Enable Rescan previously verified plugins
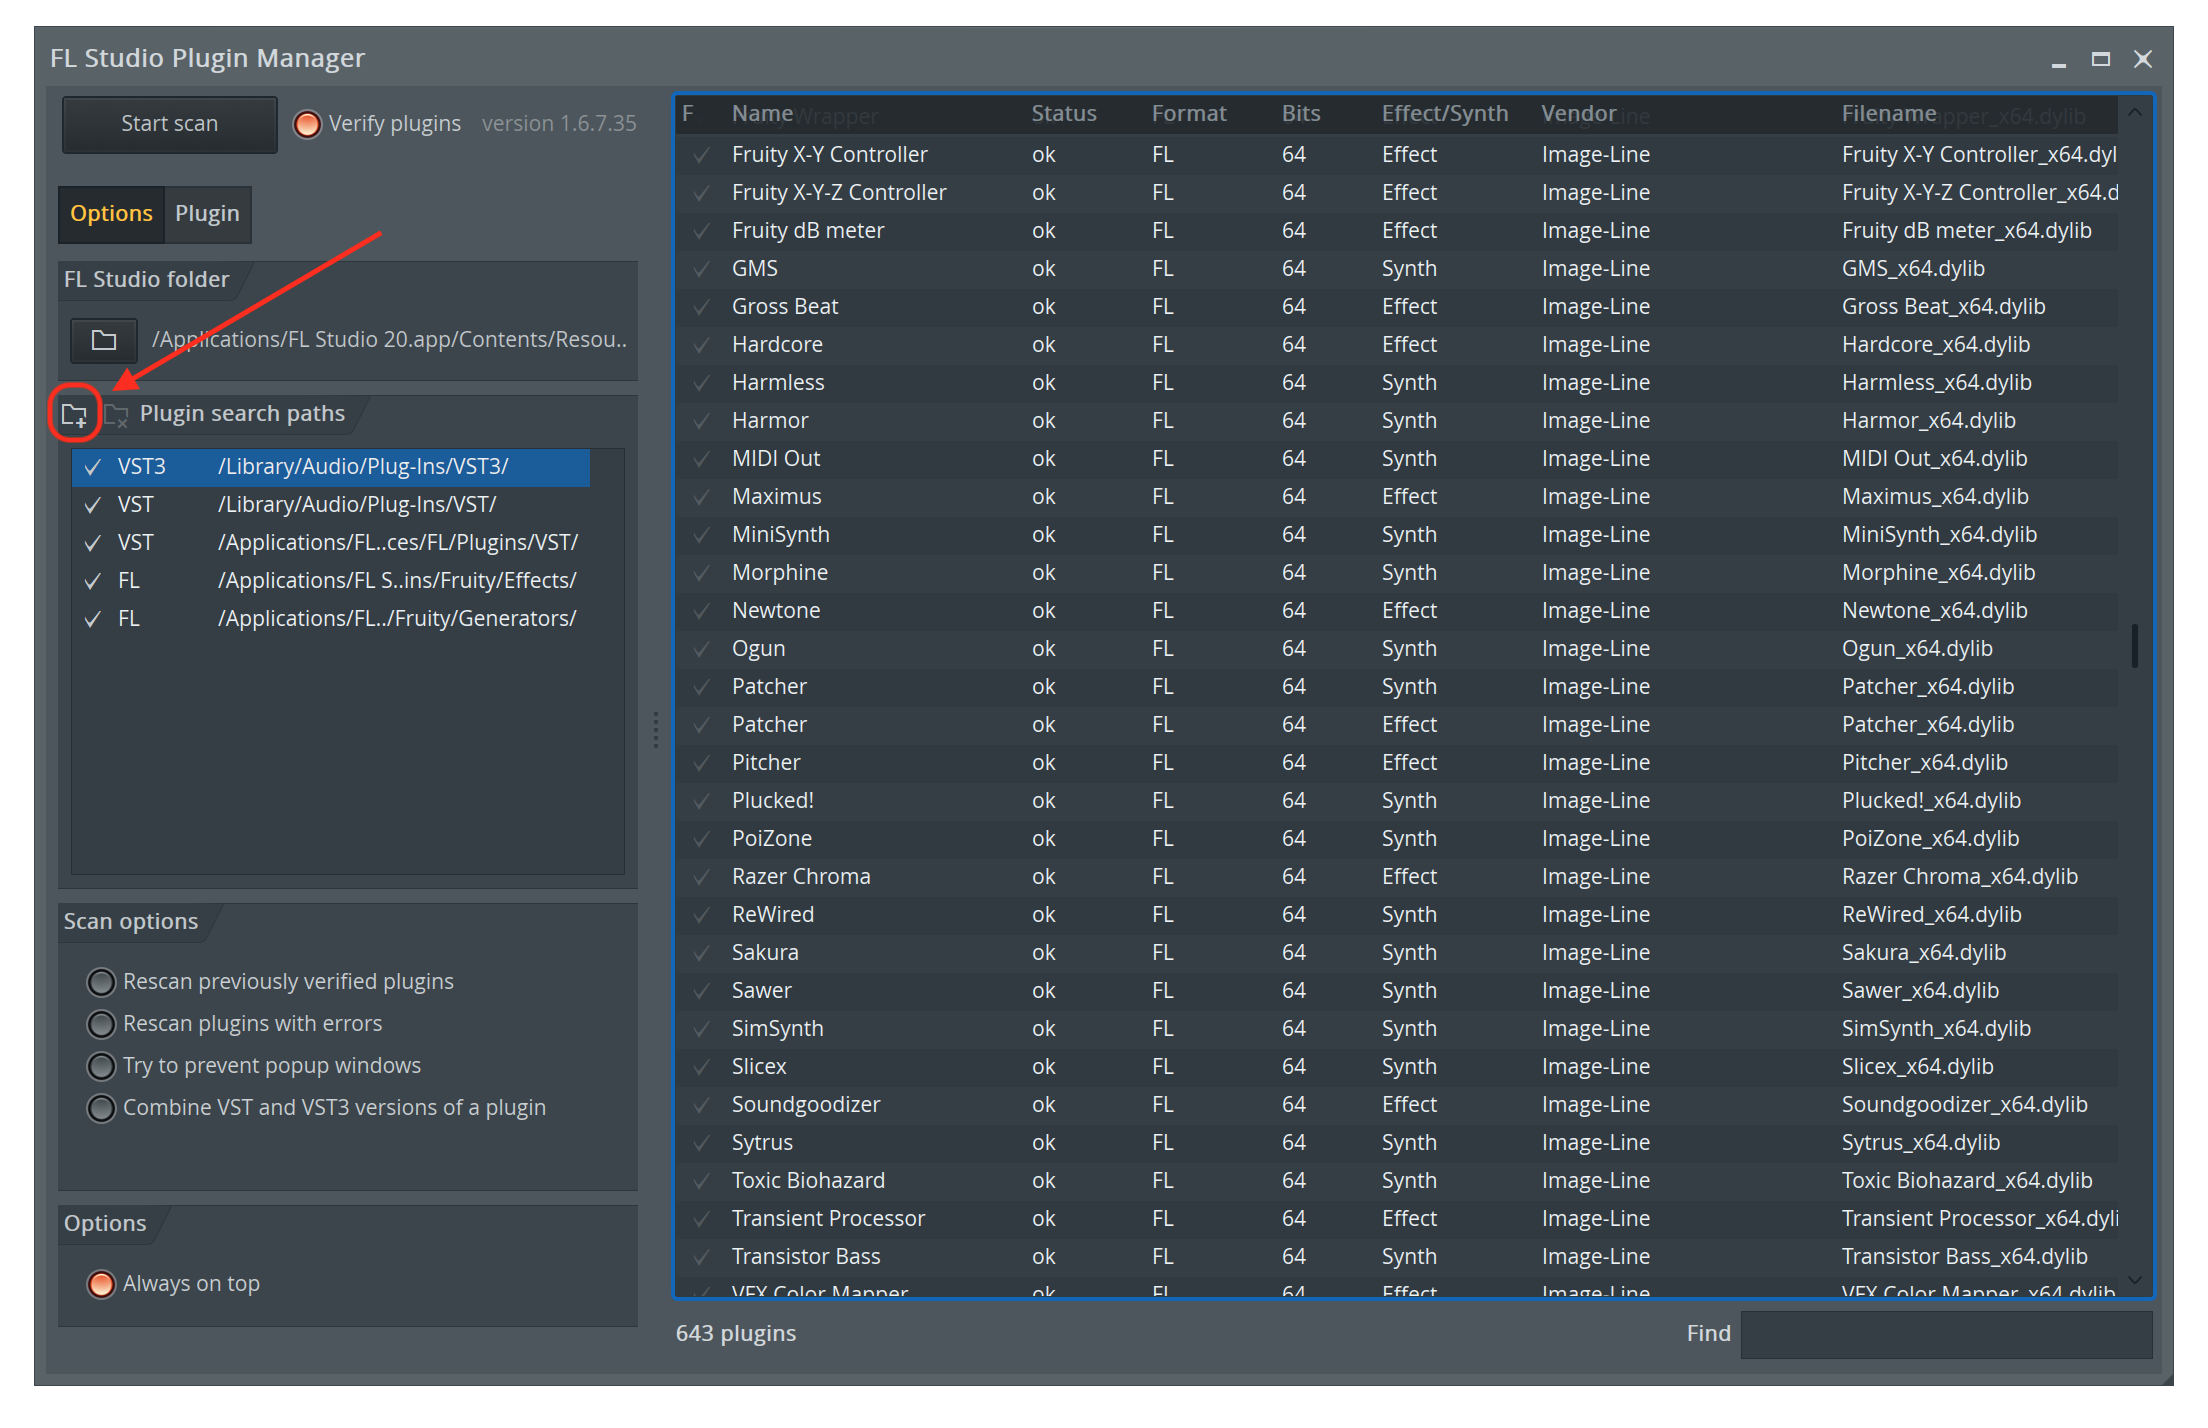Viewport: 2208px width, 1428px height. coord(100,977)
